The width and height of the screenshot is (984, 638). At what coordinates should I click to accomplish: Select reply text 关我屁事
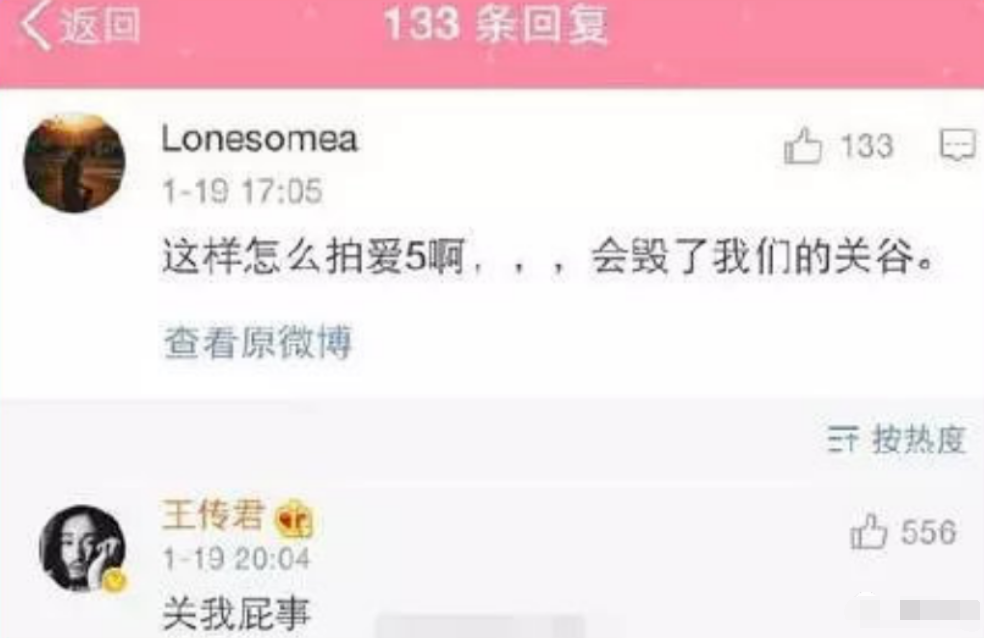[236, 613]
